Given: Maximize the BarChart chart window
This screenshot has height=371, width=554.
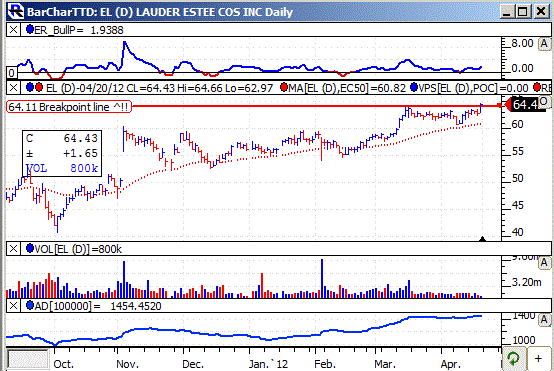Looking at the screenshot, I should 523,12.
